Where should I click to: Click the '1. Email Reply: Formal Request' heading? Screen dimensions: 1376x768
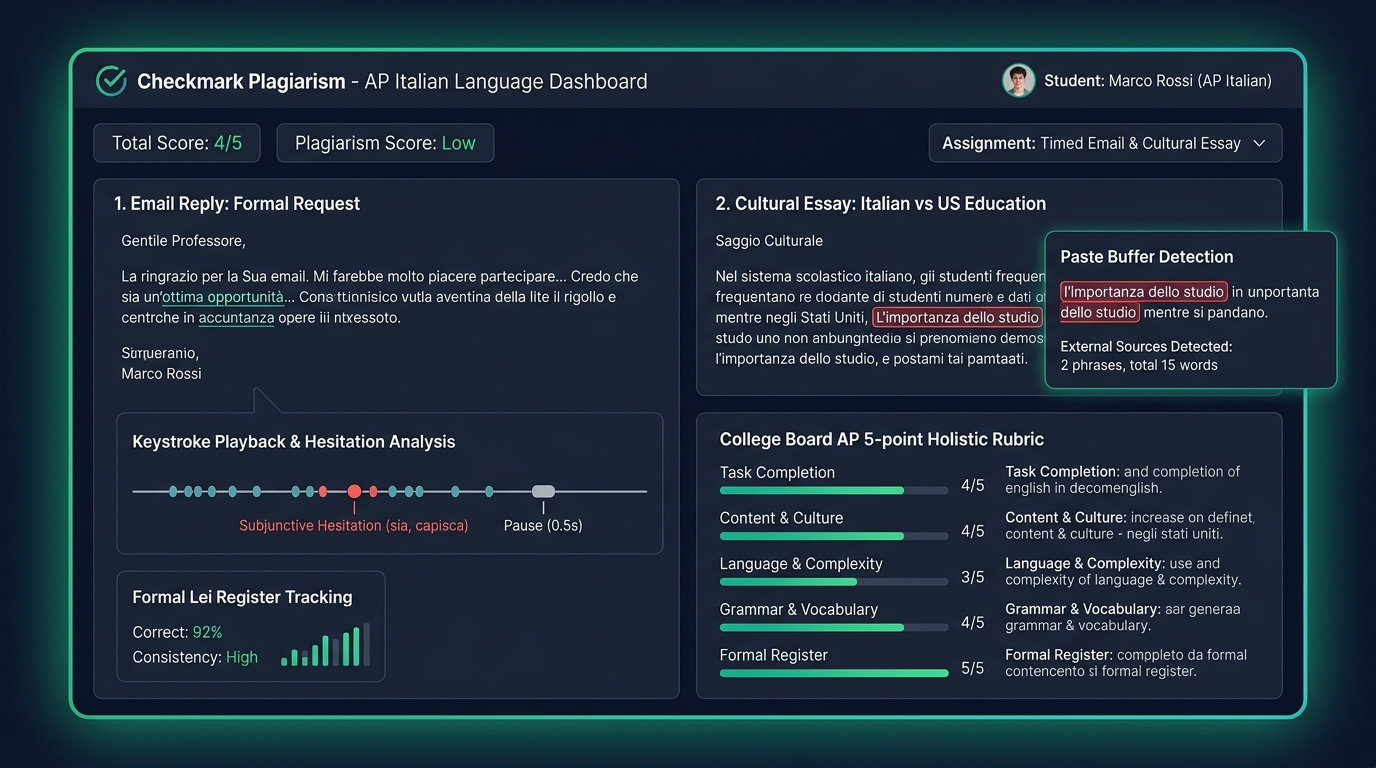click(237, 203)
